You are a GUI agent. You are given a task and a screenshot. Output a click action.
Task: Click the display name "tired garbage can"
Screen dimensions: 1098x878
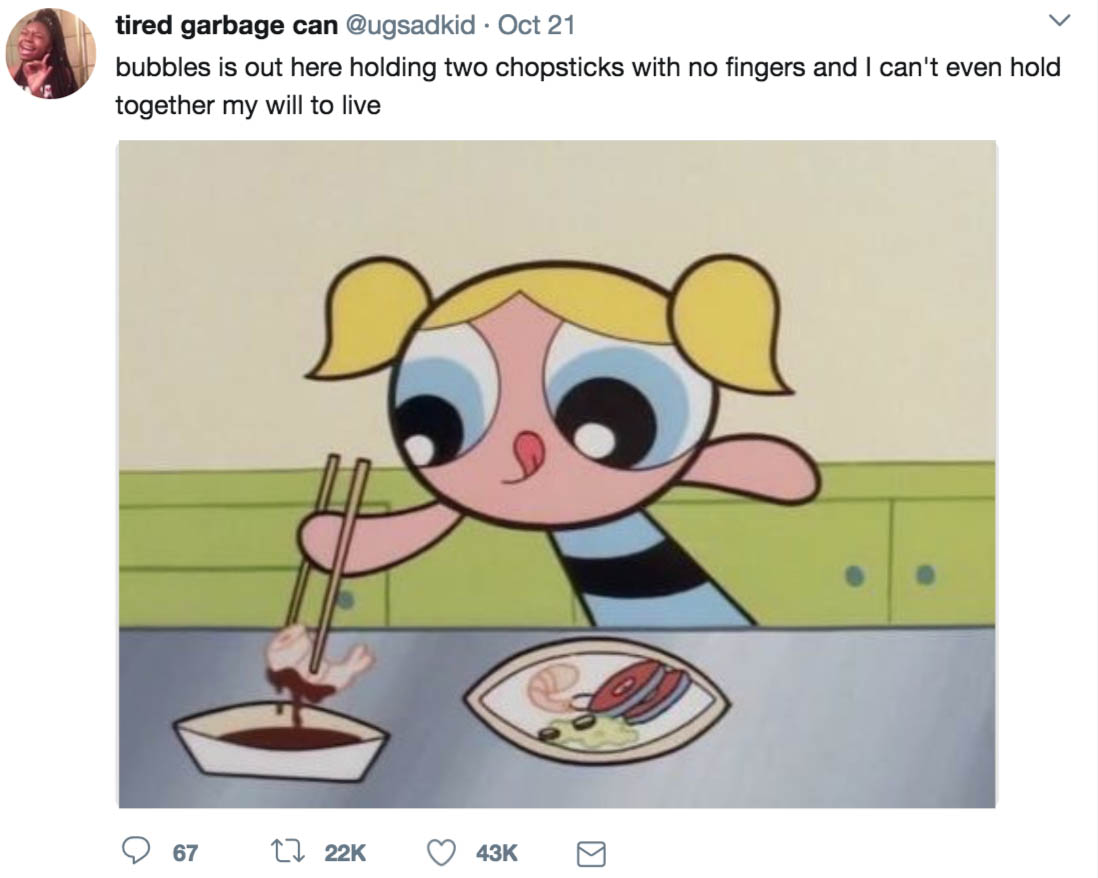tap(226, 24)
